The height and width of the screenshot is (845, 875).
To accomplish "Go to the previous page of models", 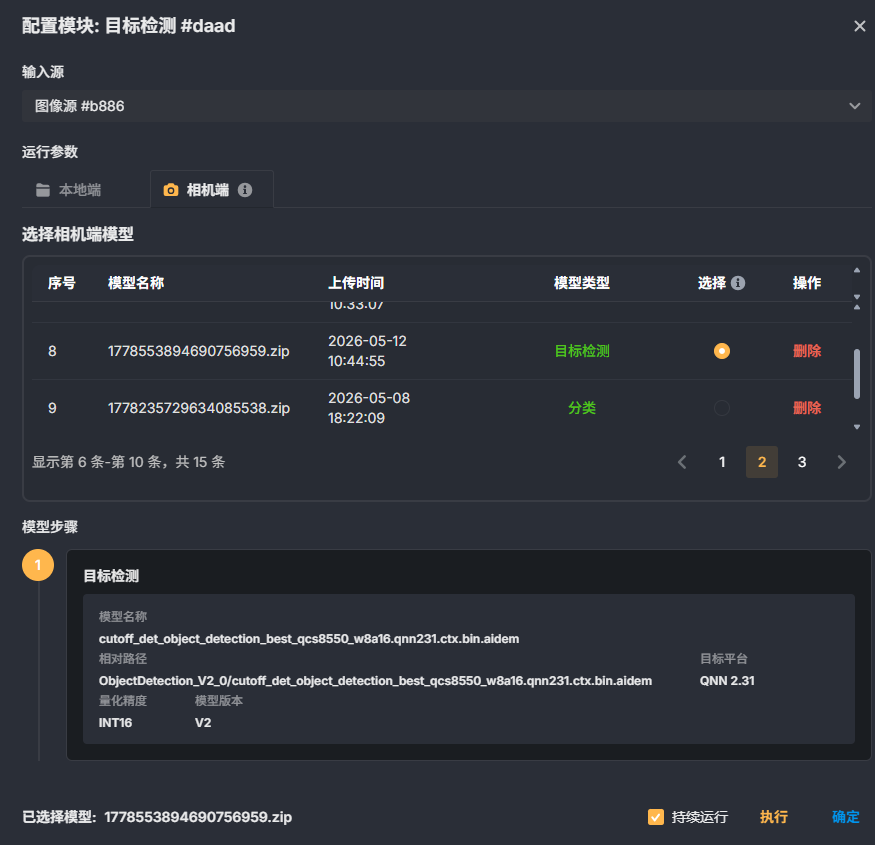I will 682,462.
